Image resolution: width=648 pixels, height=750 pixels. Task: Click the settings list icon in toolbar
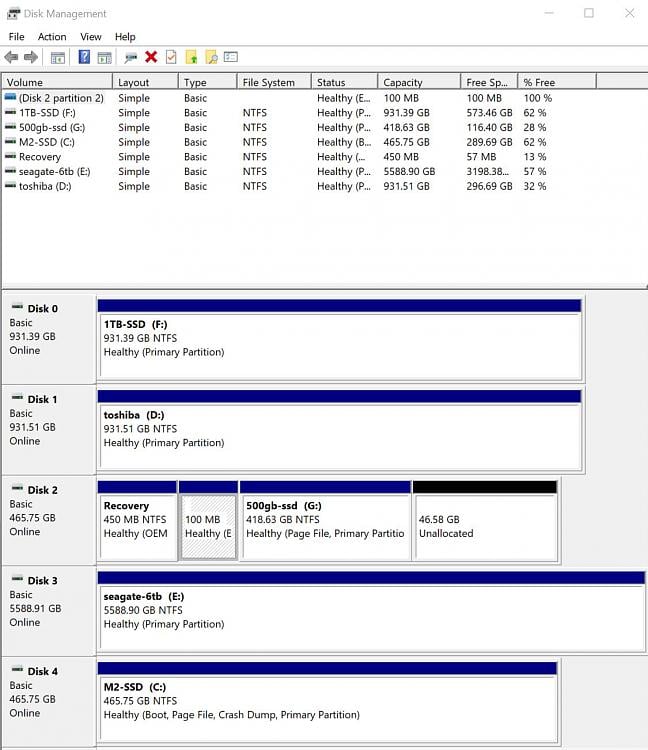[231, 57]
